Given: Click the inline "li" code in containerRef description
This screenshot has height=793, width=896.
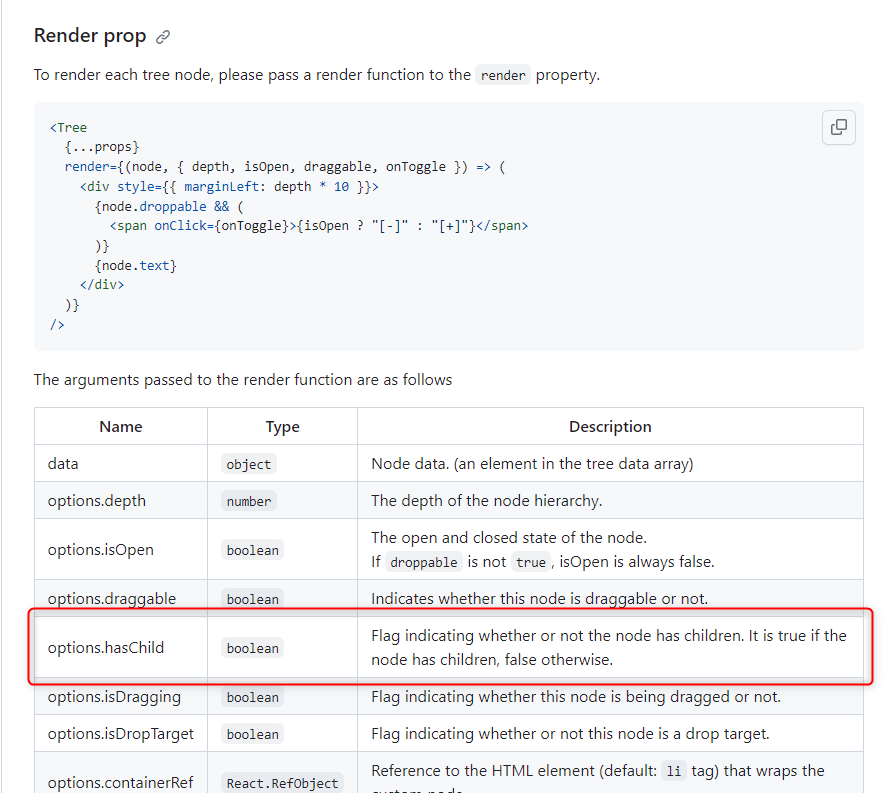Looking at the screenshot, I should tap(674, 771).
